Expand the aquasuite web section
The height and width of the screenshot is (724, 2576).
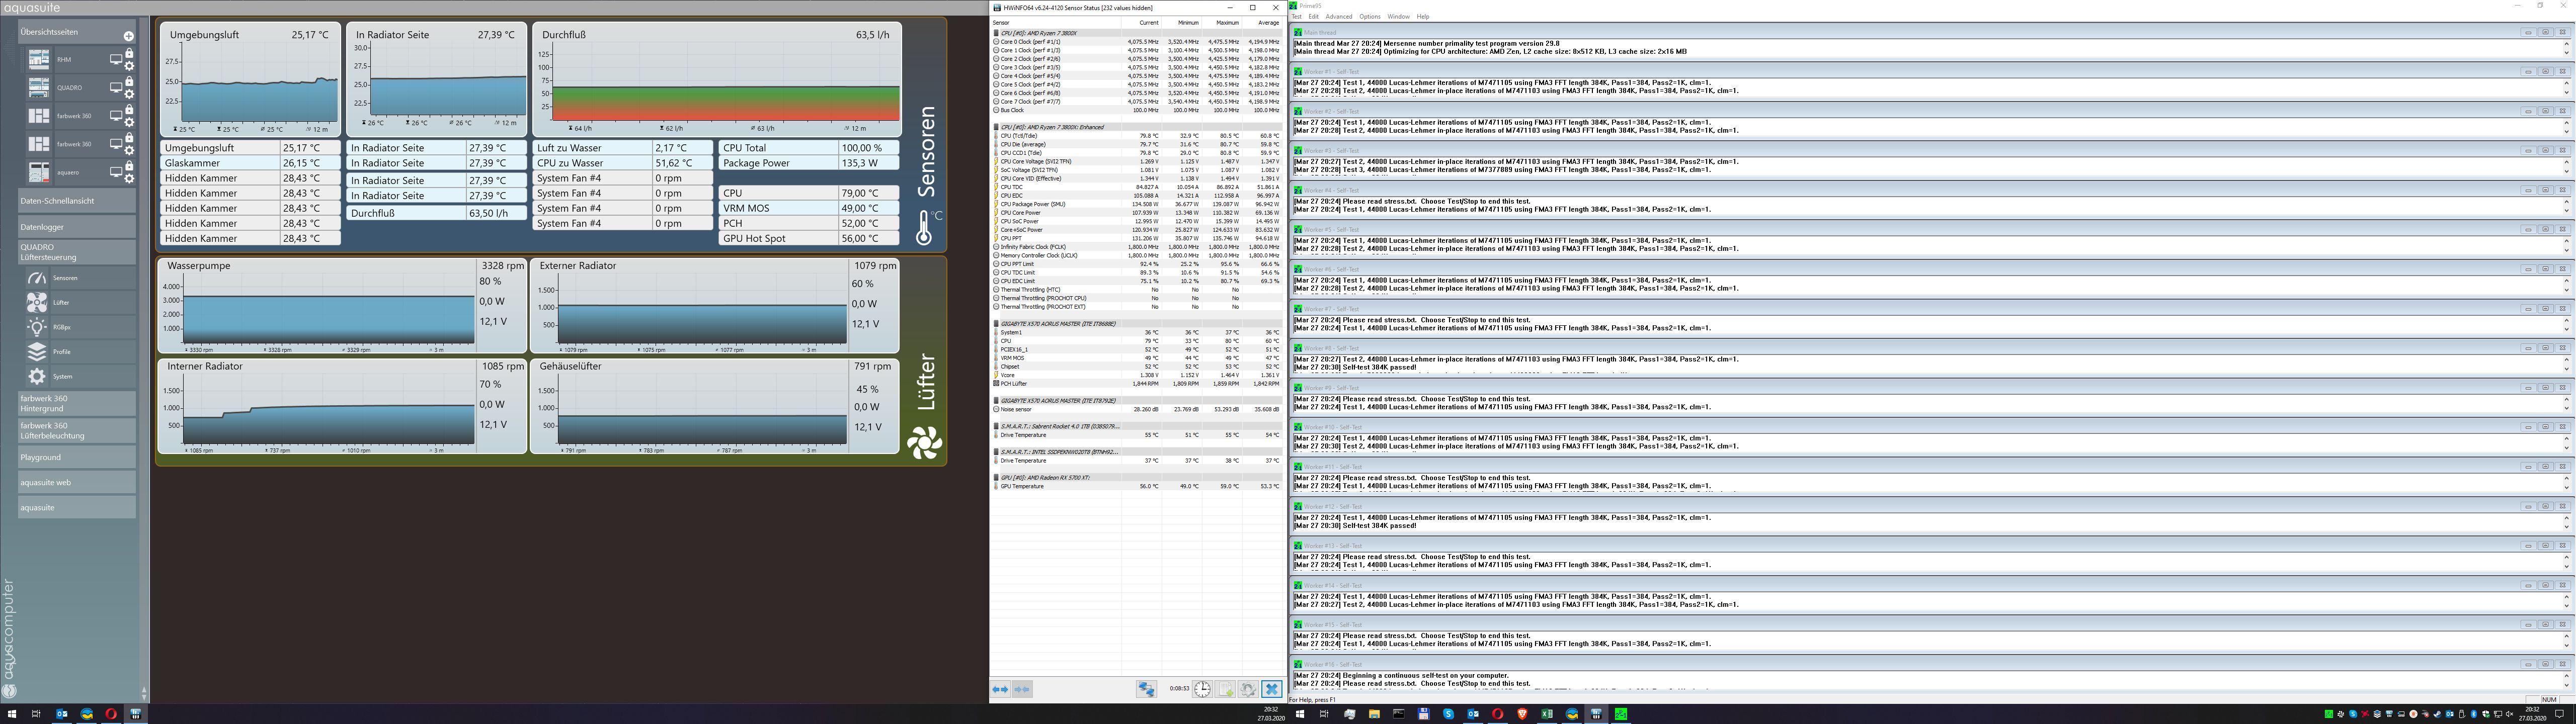[77, 482]
